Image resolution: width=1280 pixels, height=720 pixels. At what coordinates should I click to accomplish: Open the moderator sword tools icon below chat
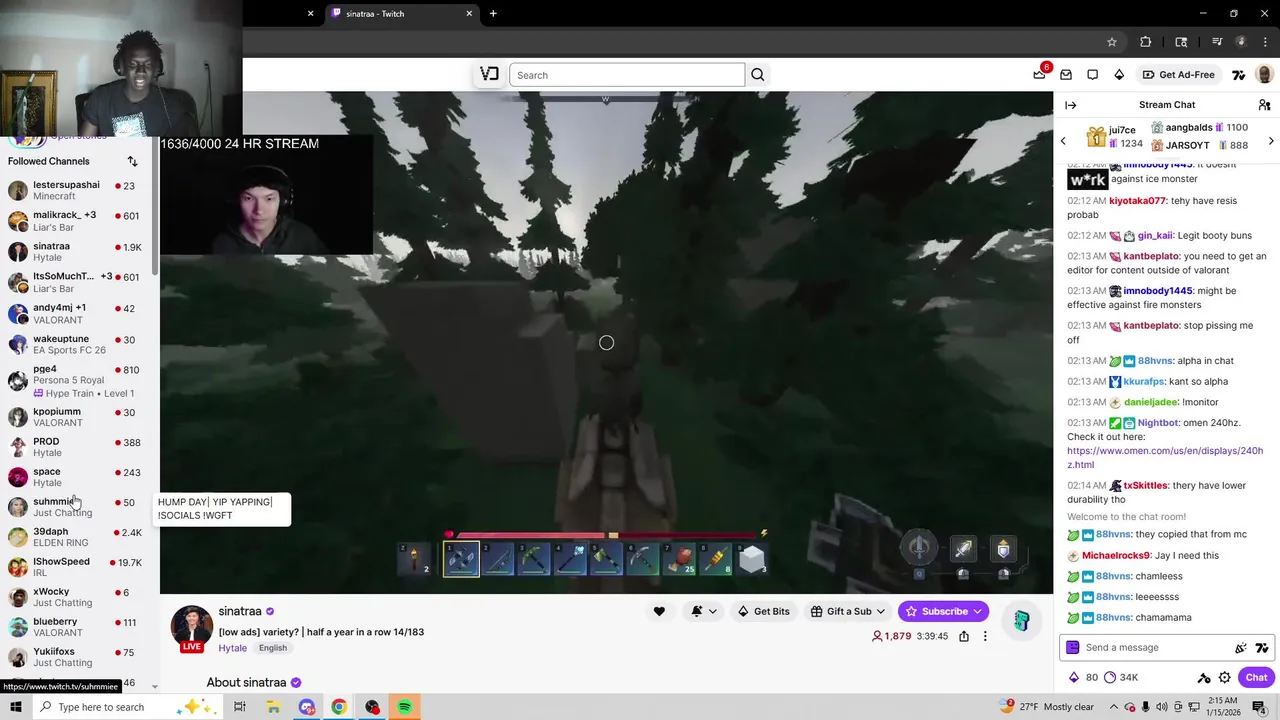pos(1204,677)
